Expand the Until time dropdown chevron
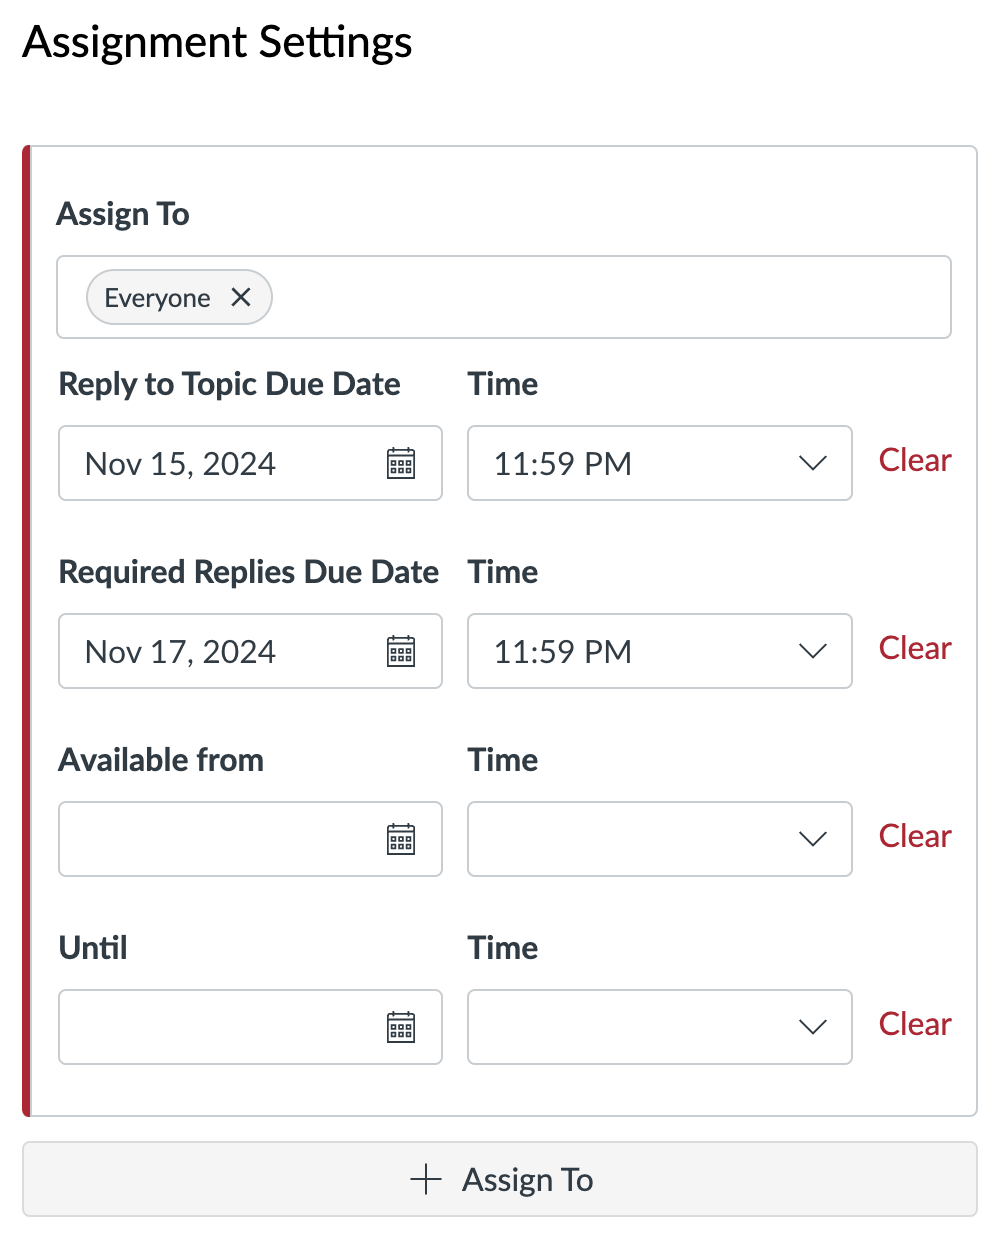The width and height of the screenshot is (1000, 1242). tap(813, 1027)
